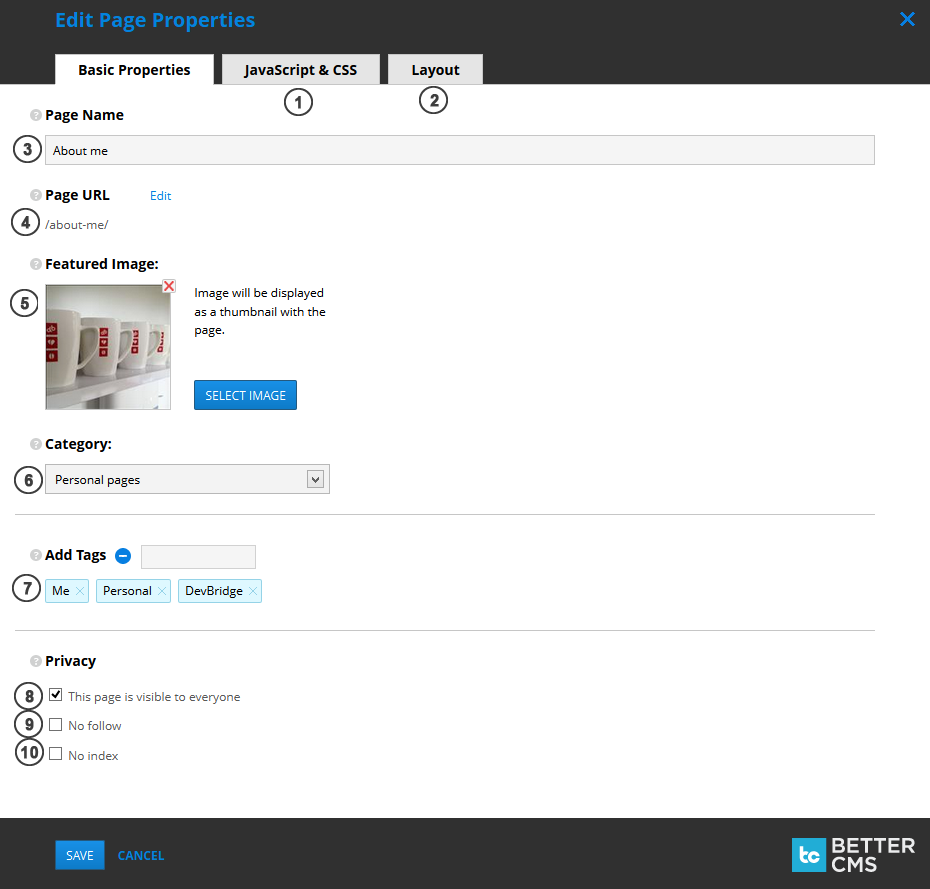This screenshot has height=889, width=930.
Task: Click the help icon next to Privacy
Action: 36,661
